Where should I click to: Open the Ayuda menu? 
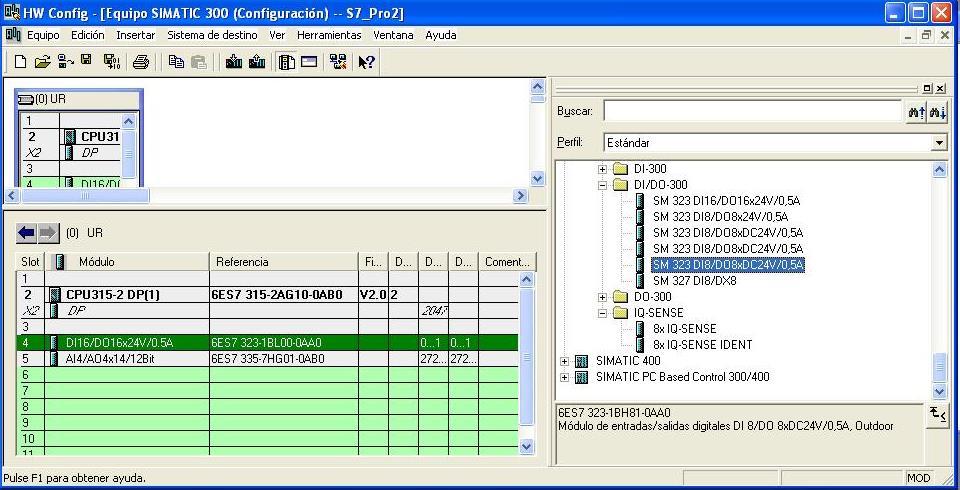[x=441, y=36]
